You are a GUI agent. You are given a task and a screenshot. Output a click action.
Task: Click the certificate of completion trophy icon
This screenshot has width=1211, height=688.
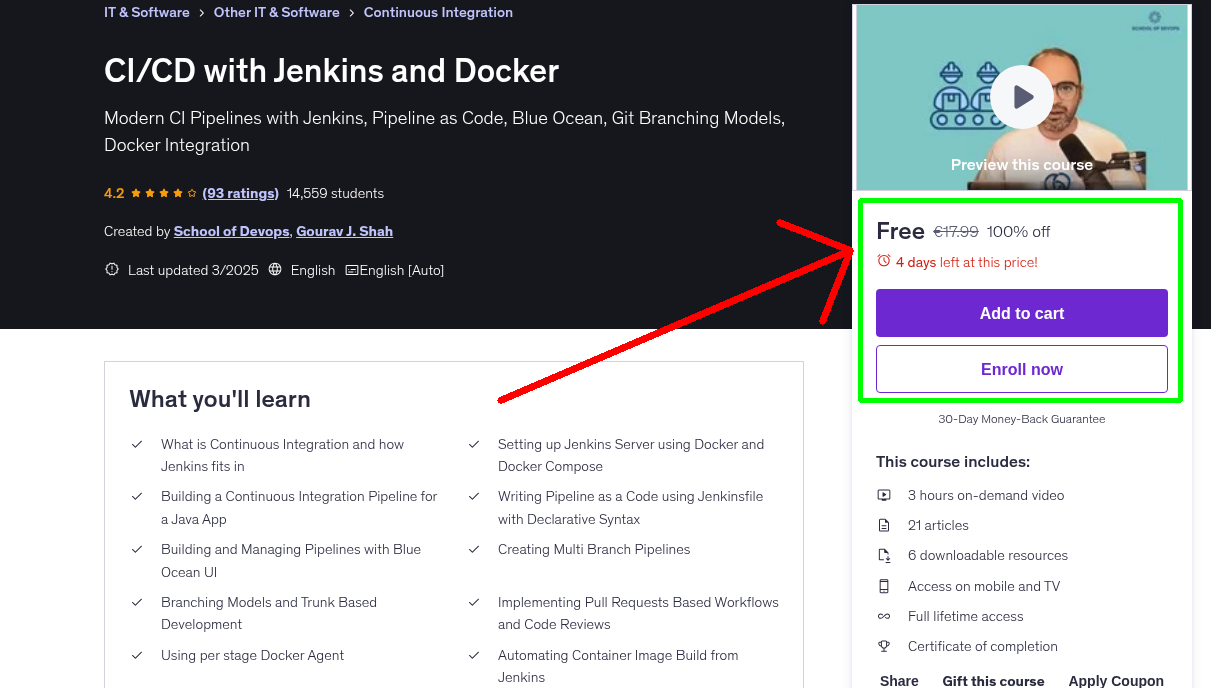tap(884, 646)
